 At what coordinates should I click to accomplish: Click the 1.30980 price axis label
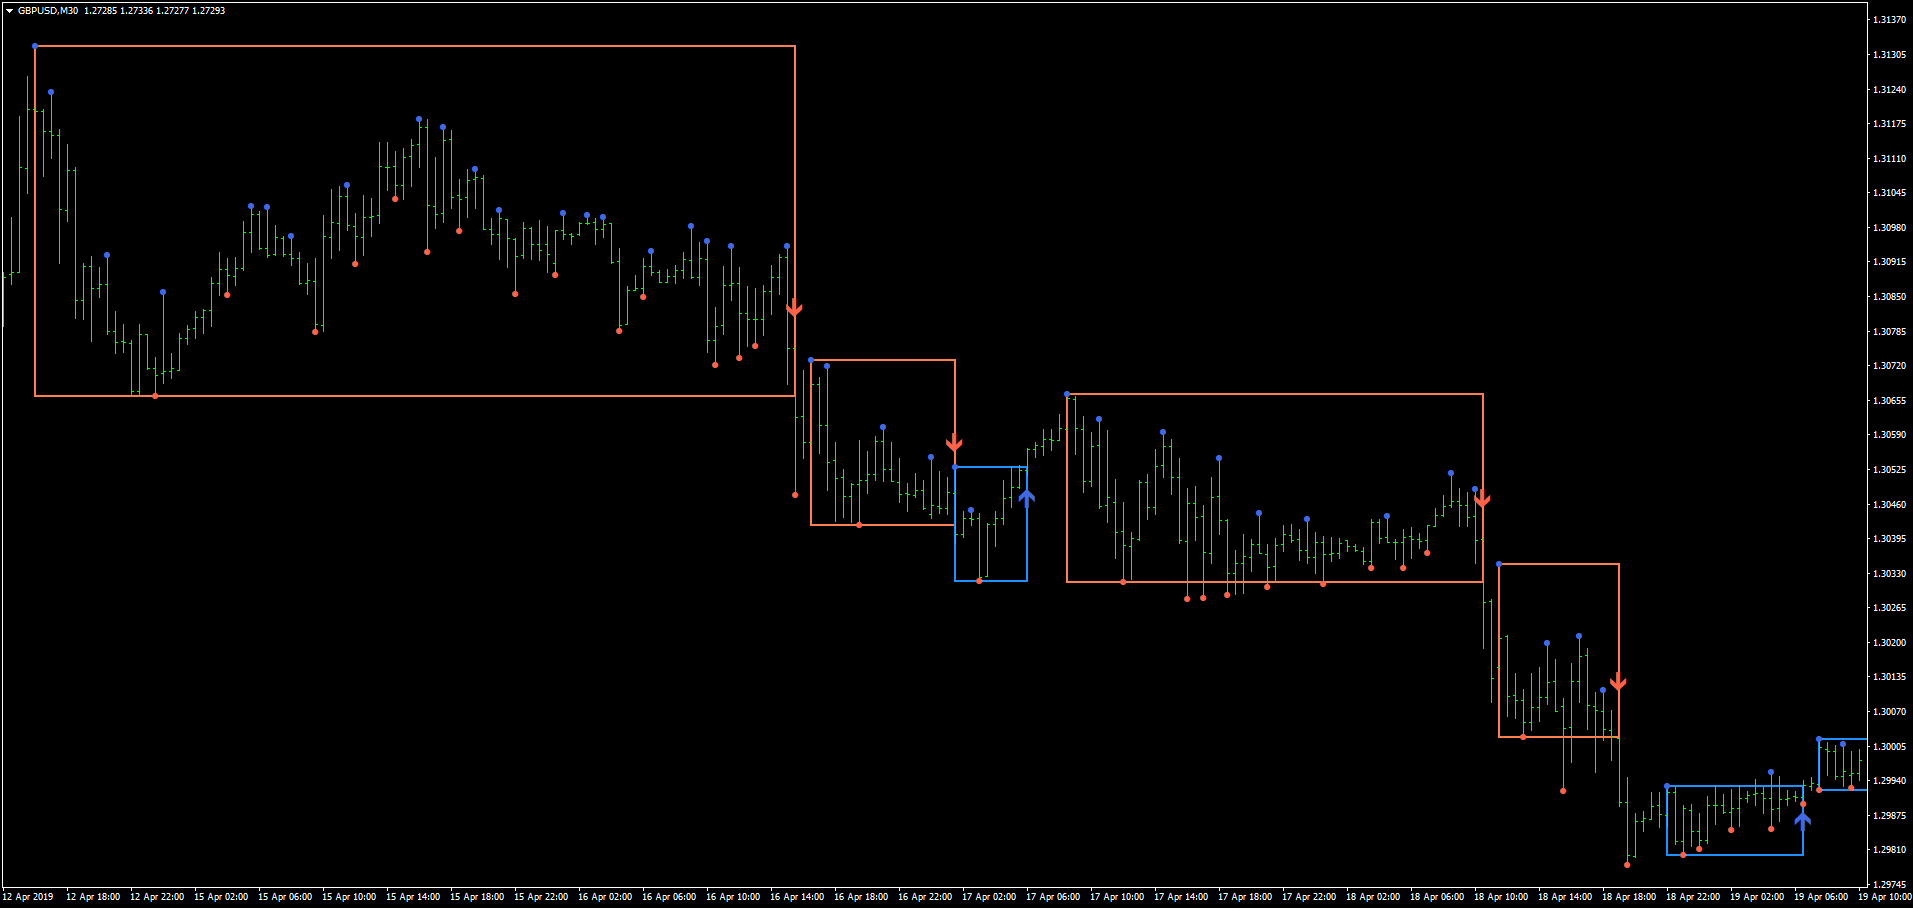(1889, 228)
